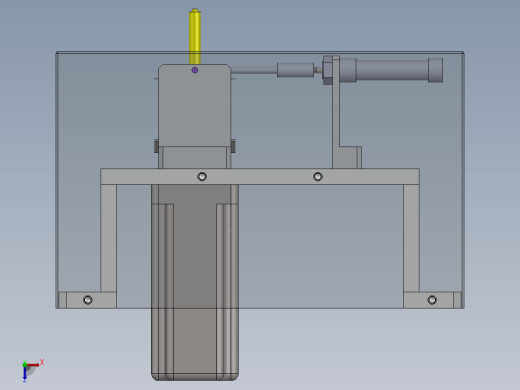Click the purple point on the slider block
The height and width of the screenshot is (390, 520).
pyautogui.click(x=195, y=70)
